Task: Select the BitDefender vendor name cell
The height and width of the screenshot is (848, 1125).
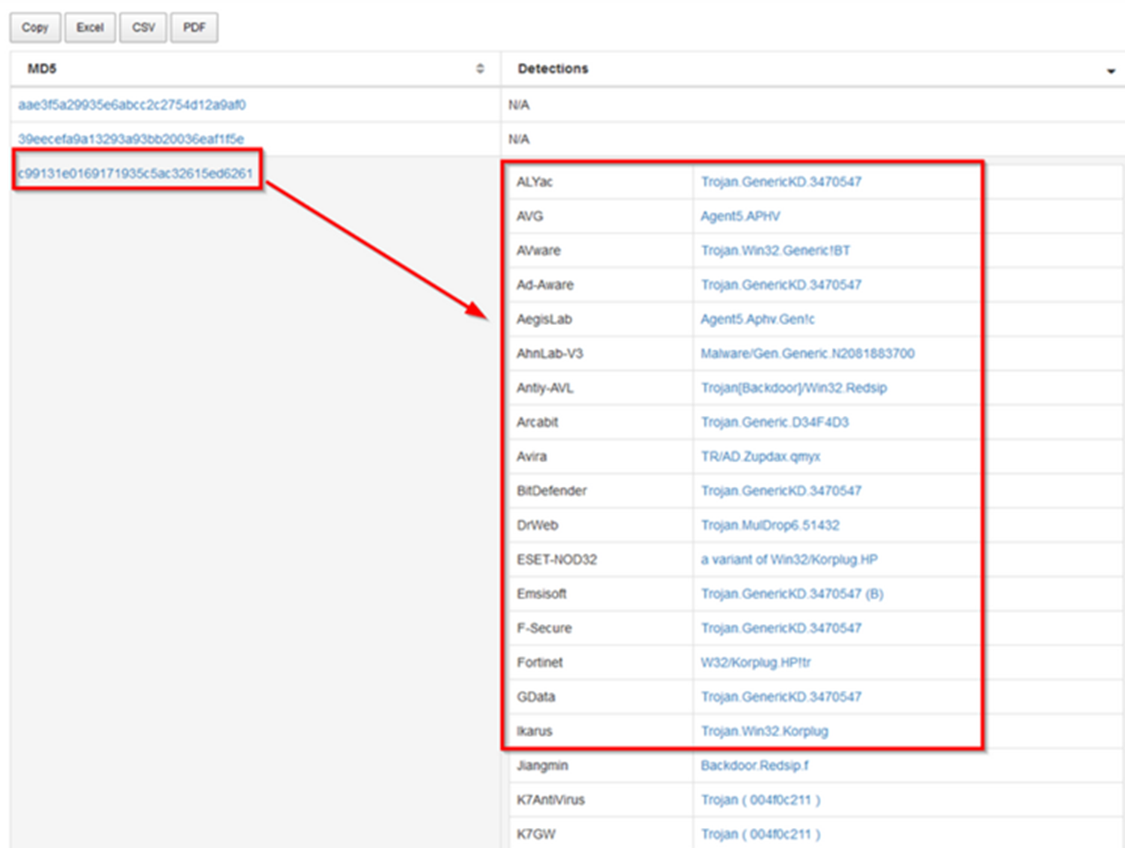Action: click(x=601, y=491)
